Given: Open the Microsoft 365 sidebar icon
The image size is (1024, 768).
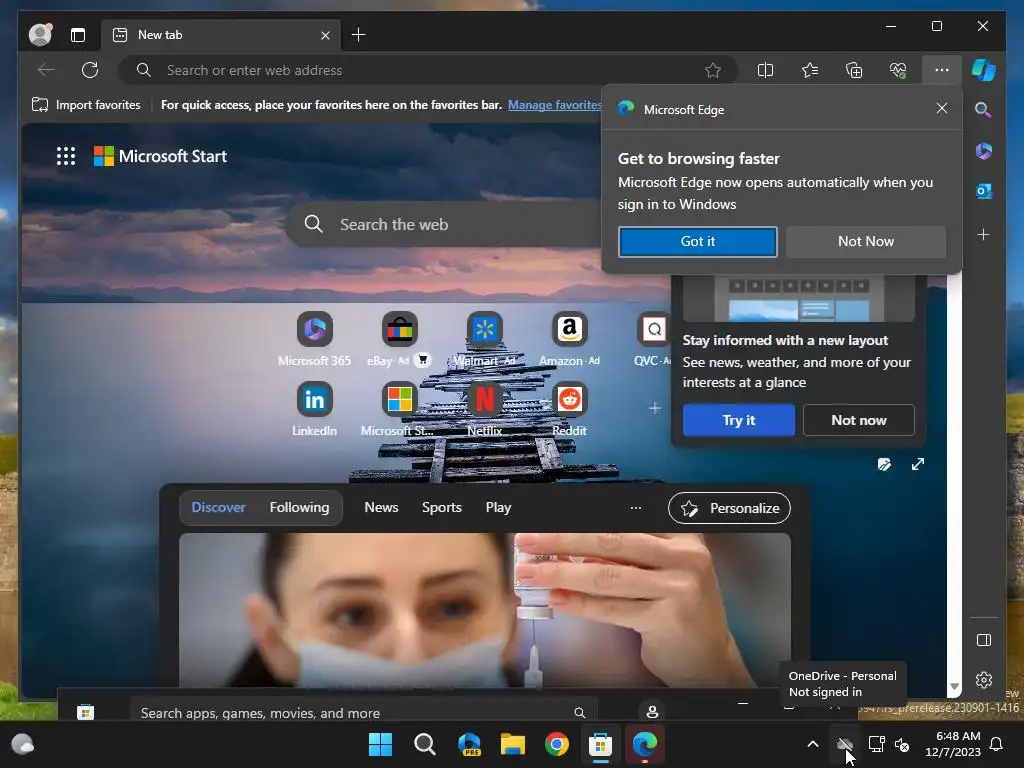Looking at the screenshot, I should click(984, 151).
